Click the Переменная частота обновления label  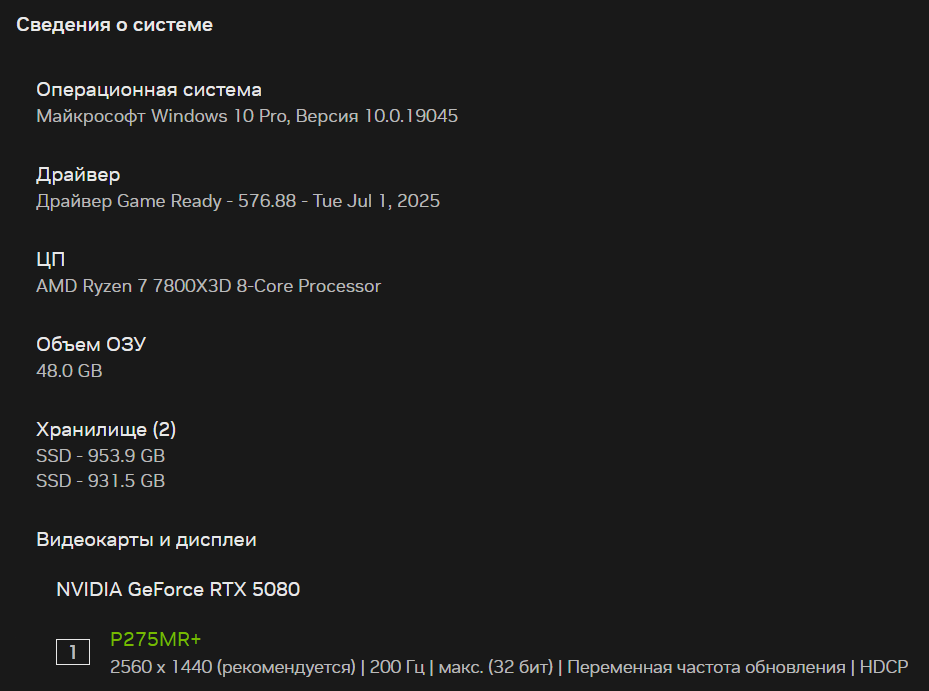(x=706, y=667)
